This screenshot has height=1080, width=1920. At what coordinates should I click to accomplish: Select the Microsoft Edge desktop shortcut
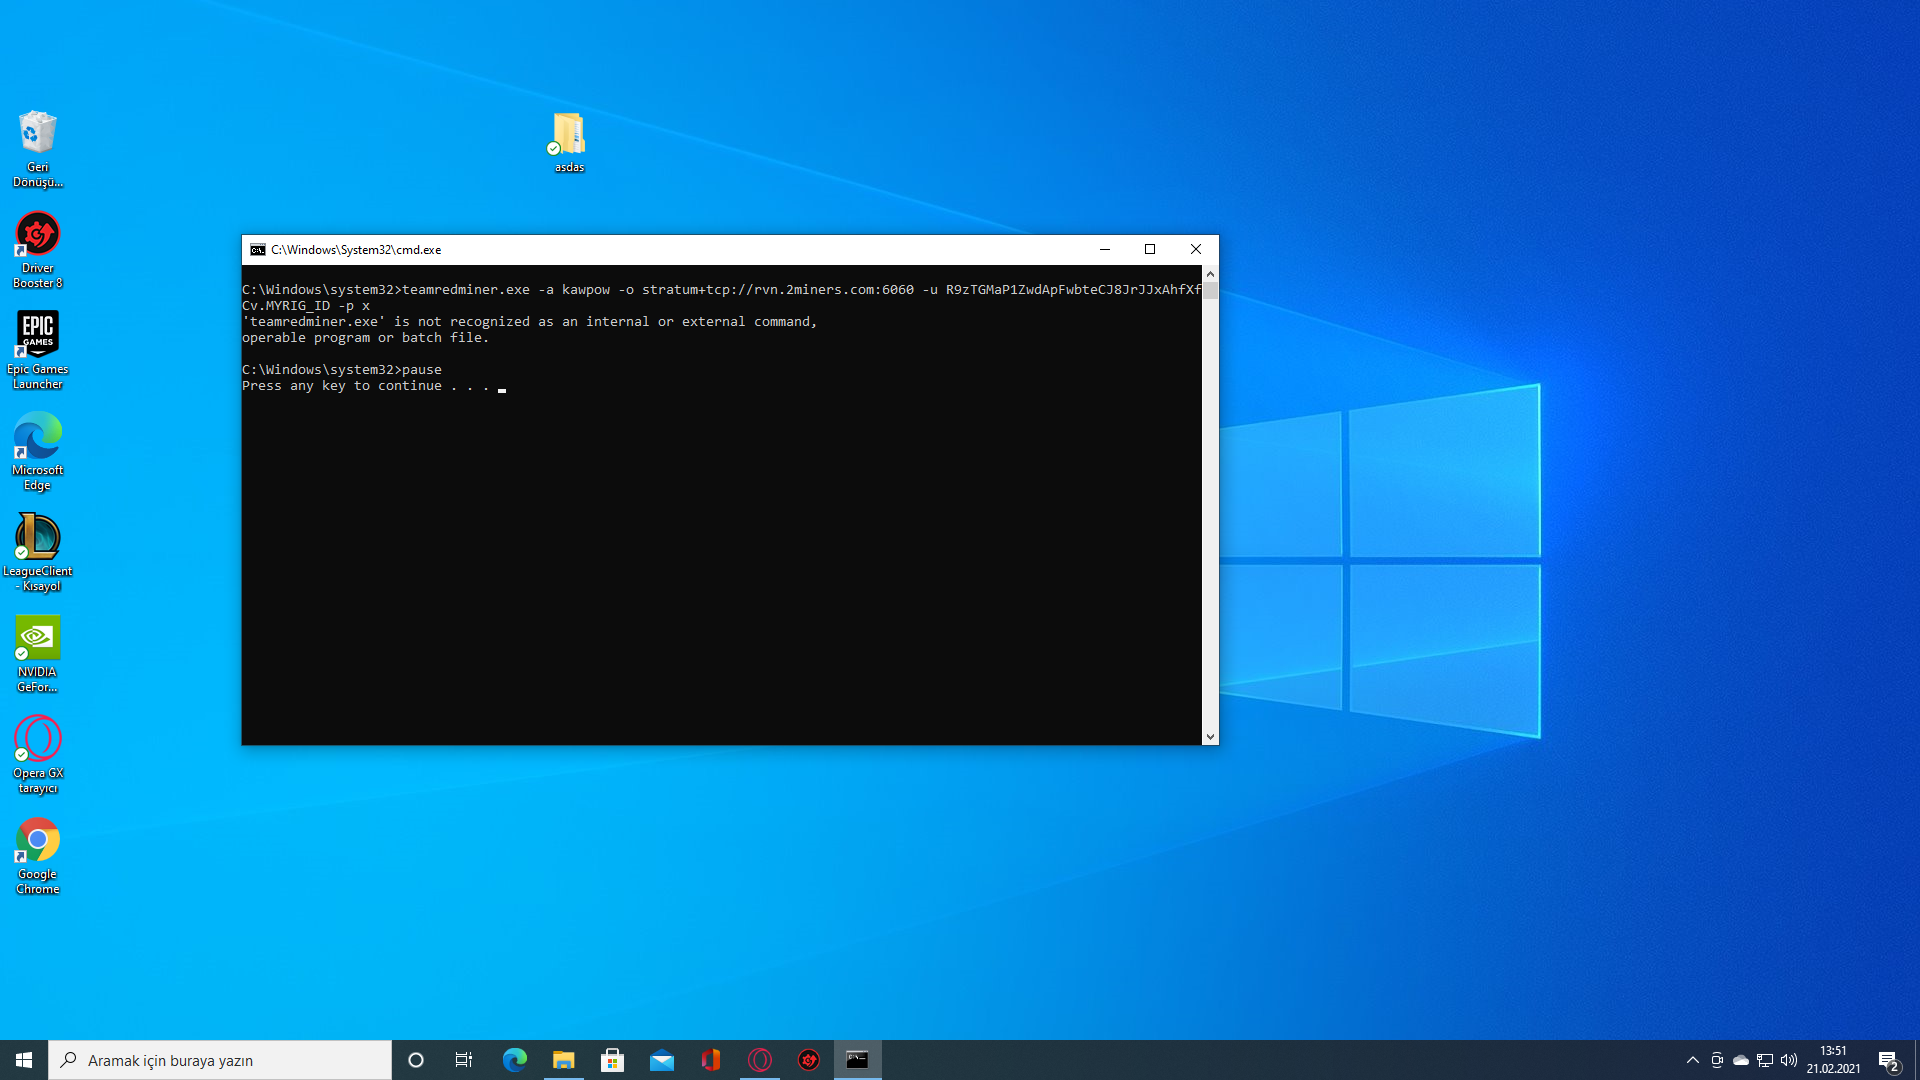38,452
